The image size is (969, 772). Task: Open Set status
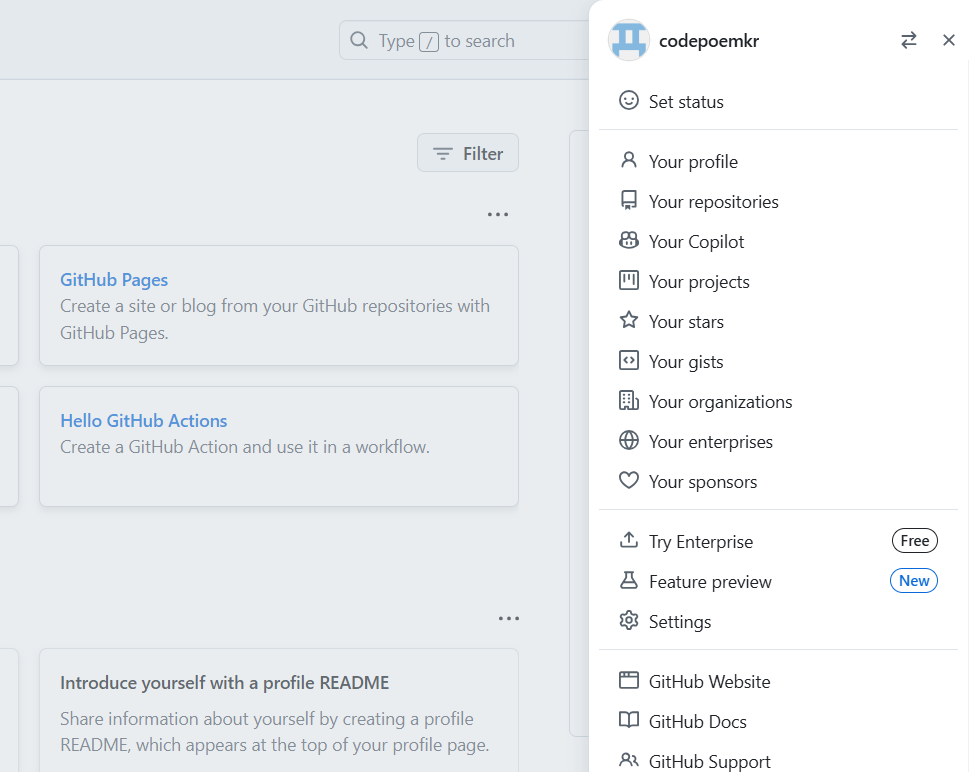tap(778, 101)
